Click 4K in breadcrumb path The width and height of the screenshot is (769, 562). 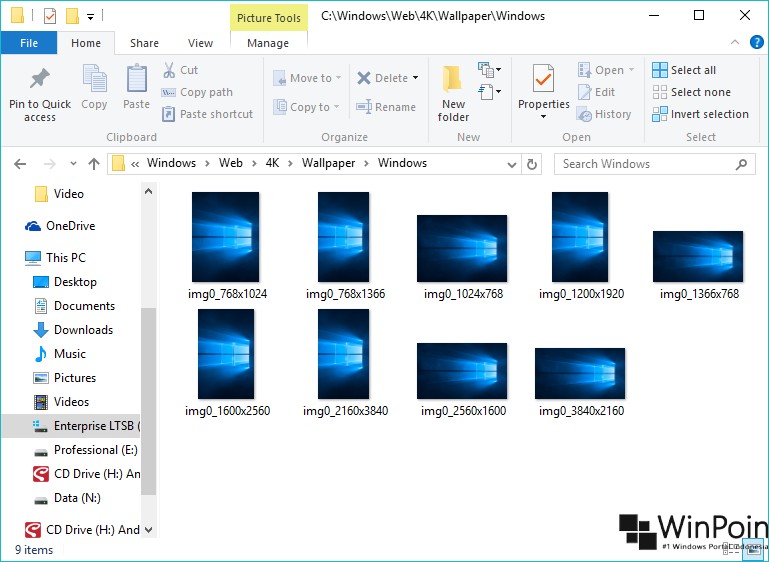pyautogui.click(x=272, y=163)
